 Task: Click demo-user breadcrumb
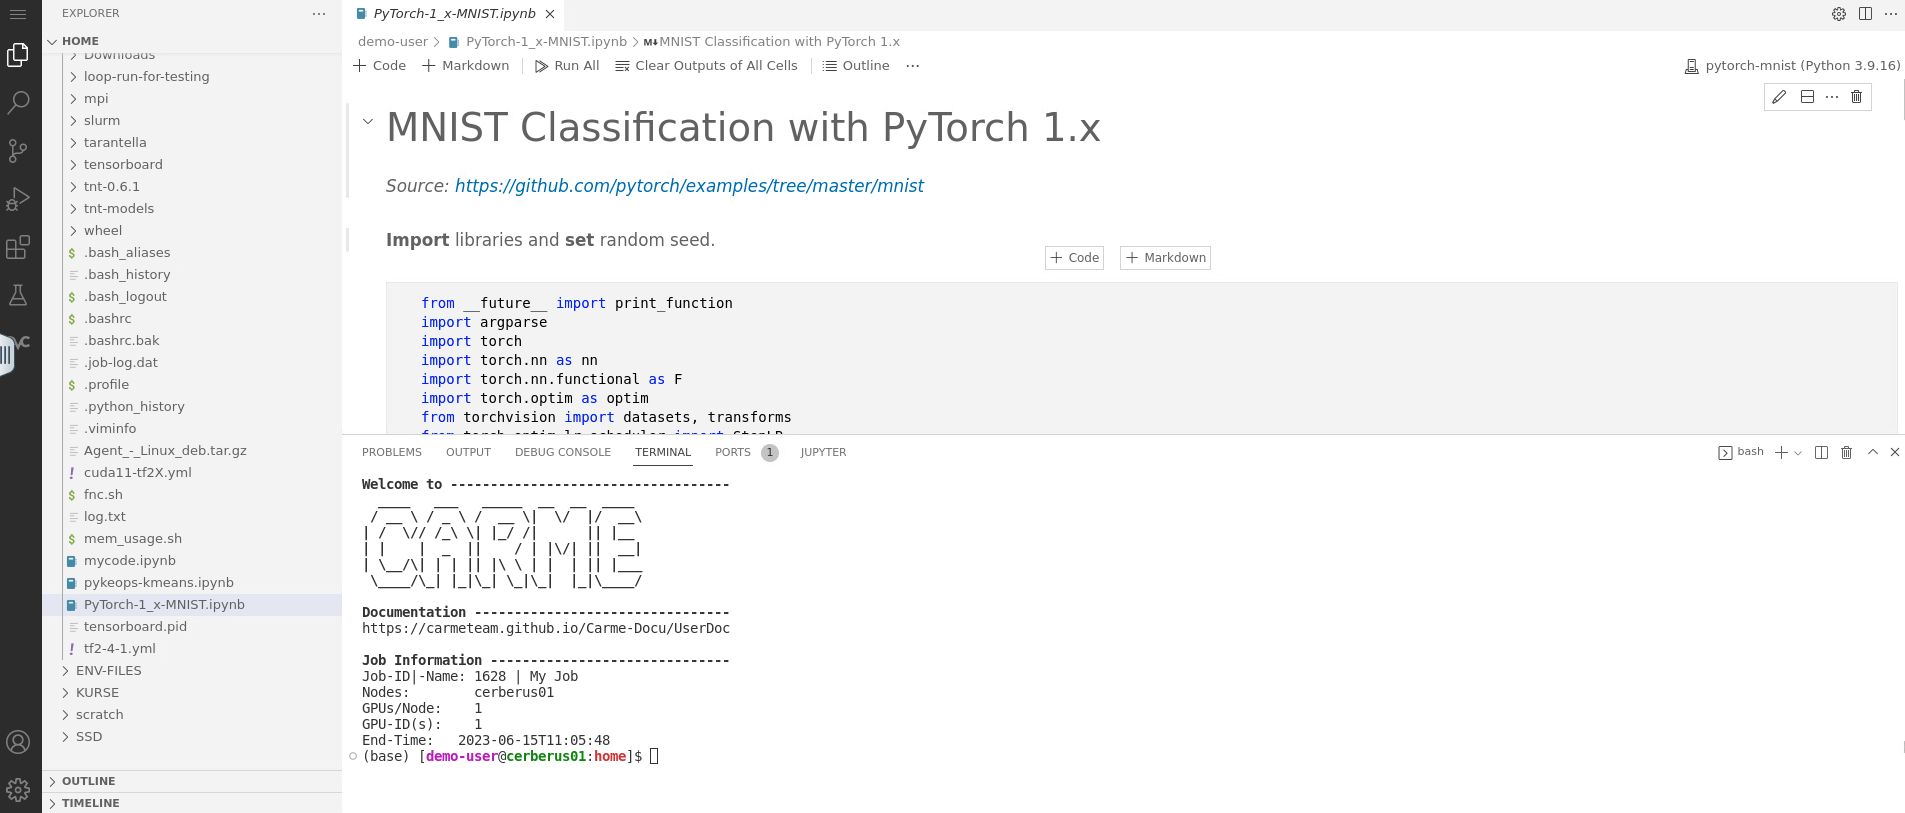[392, 42]
